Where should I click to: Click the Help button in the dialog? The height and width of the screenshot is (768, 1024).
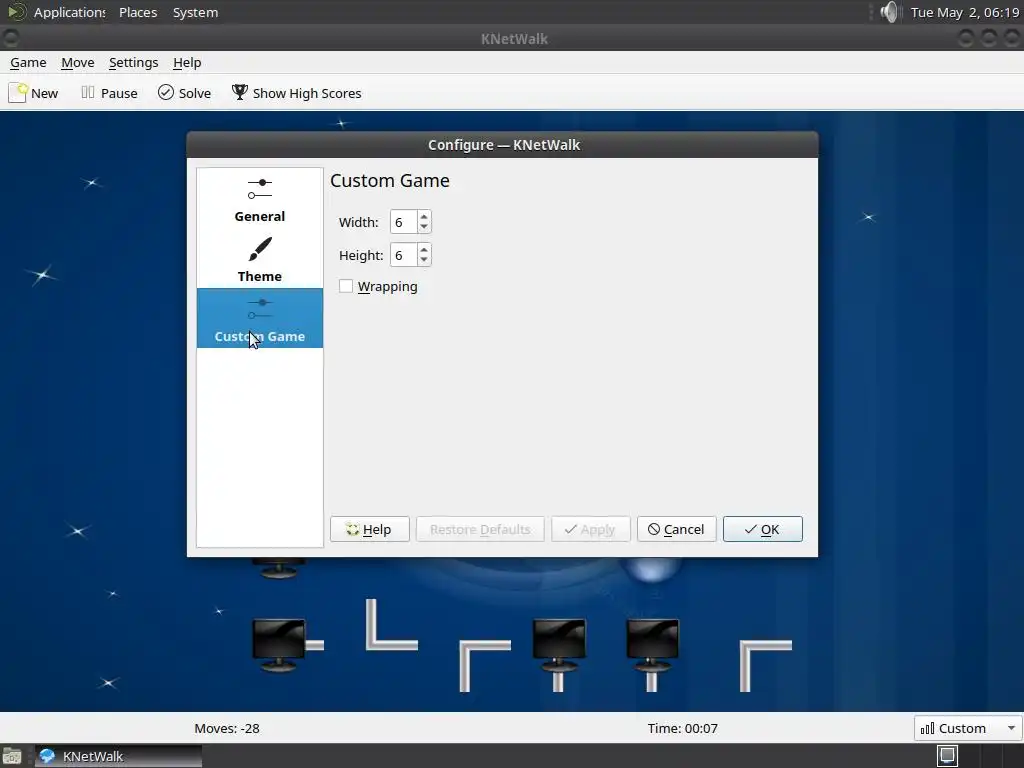(370, 529)
